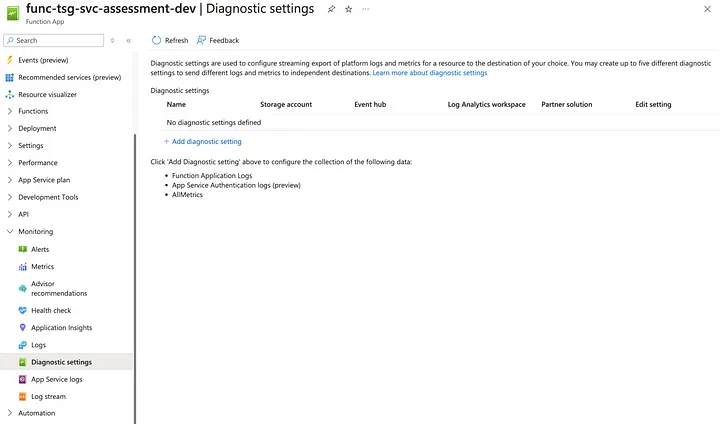720x424 pixels.
Task: Click the Refresh button label
Action: (x=177, y=40)
